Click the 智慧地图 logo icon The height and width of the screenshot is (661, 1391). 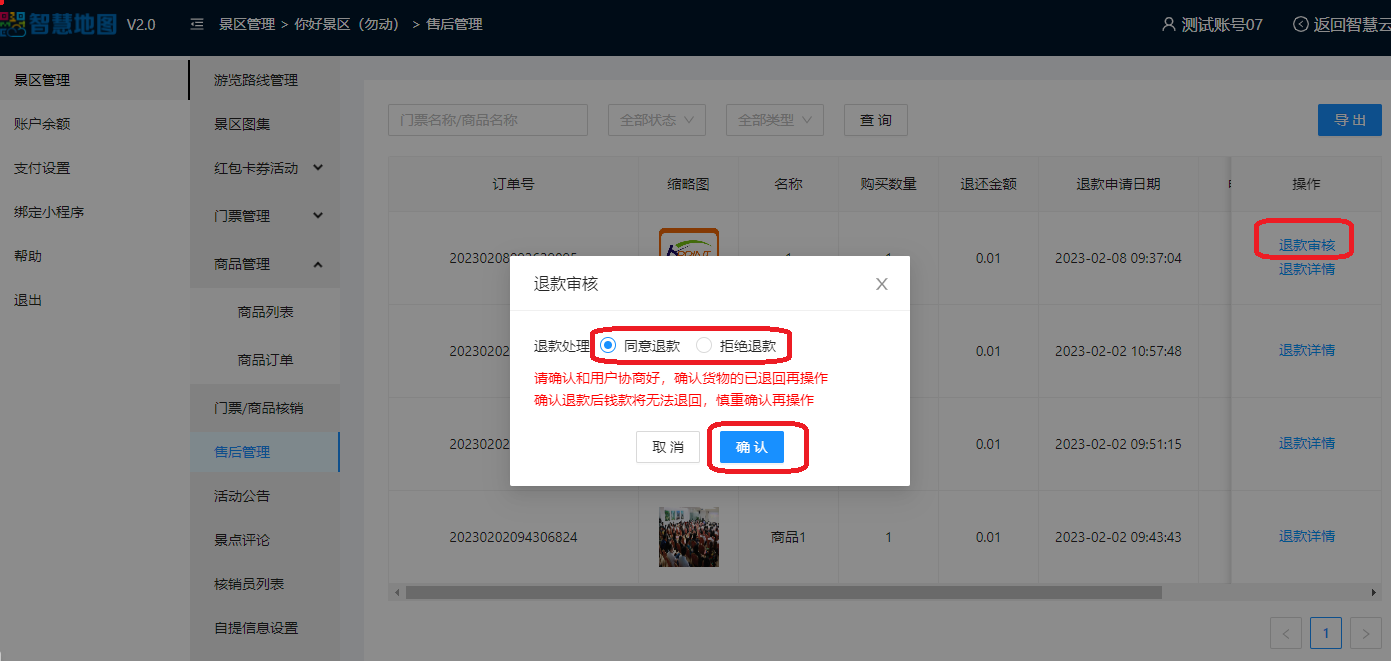click(12, 24)
